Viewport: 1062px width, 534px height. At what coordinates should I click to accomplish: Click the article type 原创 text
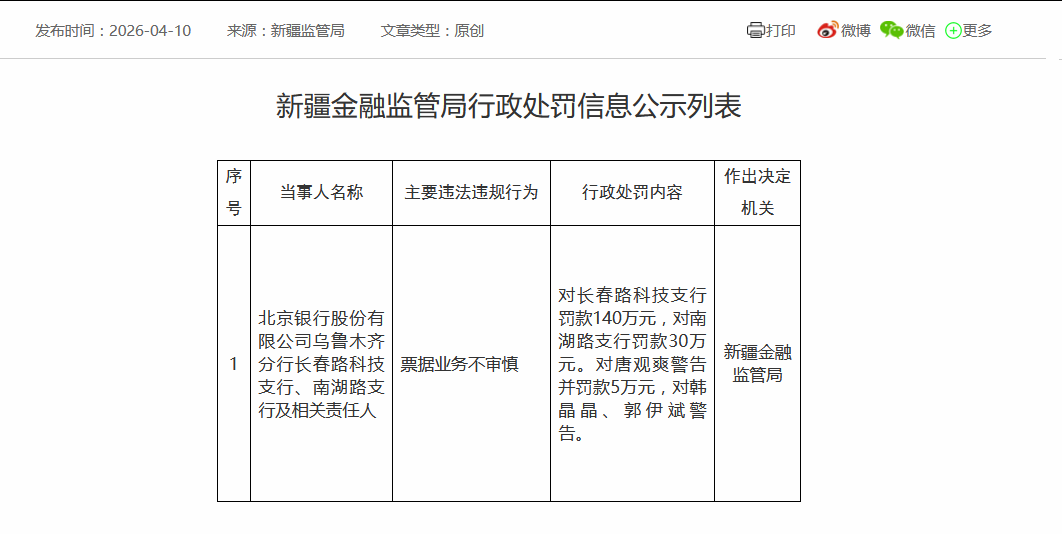(469, 30)
